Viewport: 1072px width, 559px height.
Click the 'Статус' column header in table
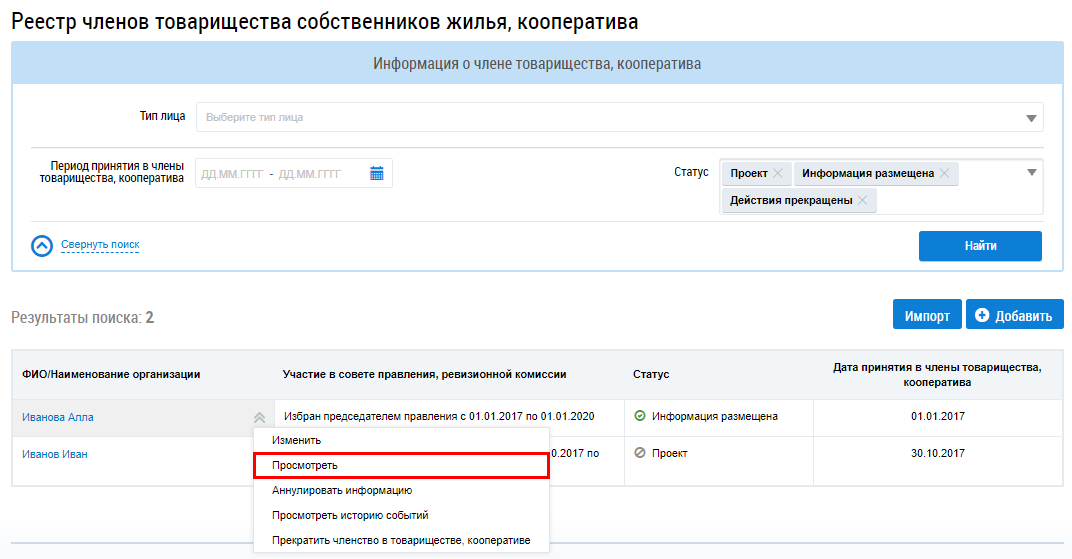[x=651, y=374]
